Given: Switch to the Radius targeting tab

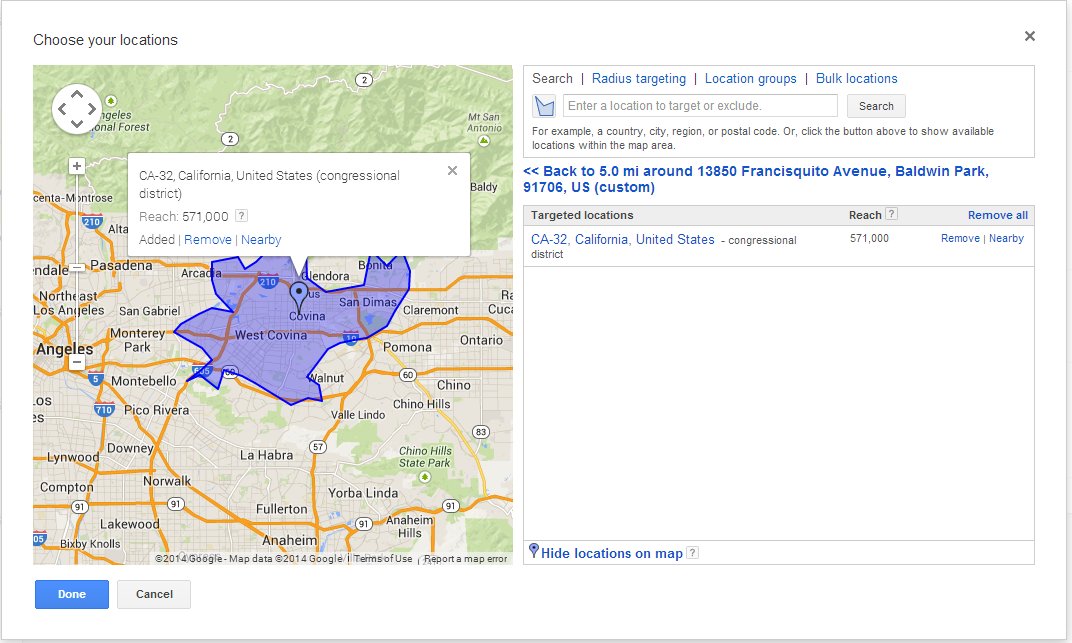Looking at the screenshot, I should click(x=638, y=79).
